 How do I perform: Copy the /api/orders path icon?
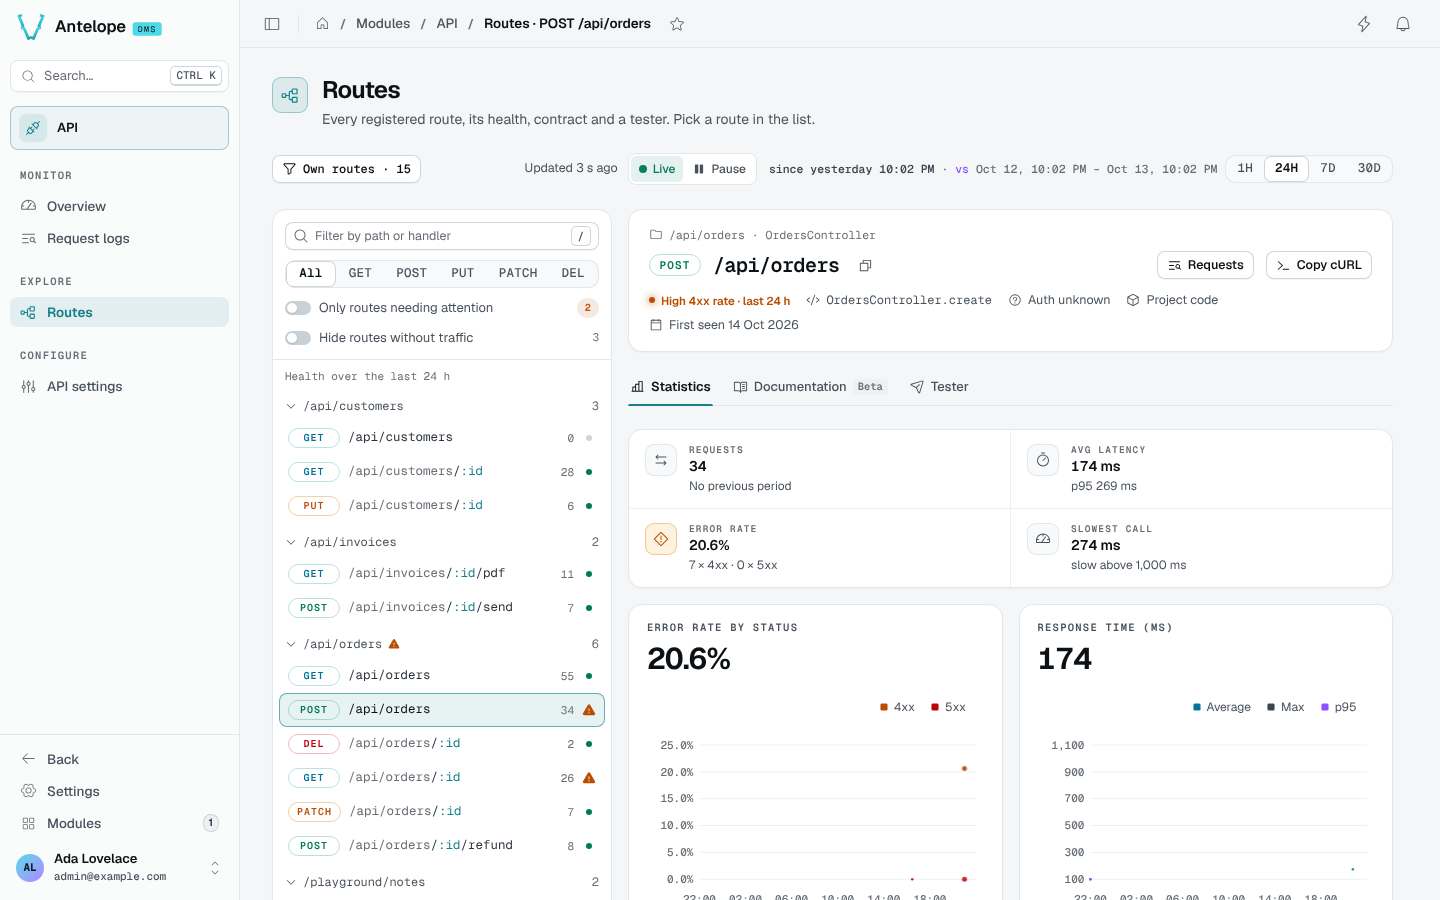click(865, 266)
